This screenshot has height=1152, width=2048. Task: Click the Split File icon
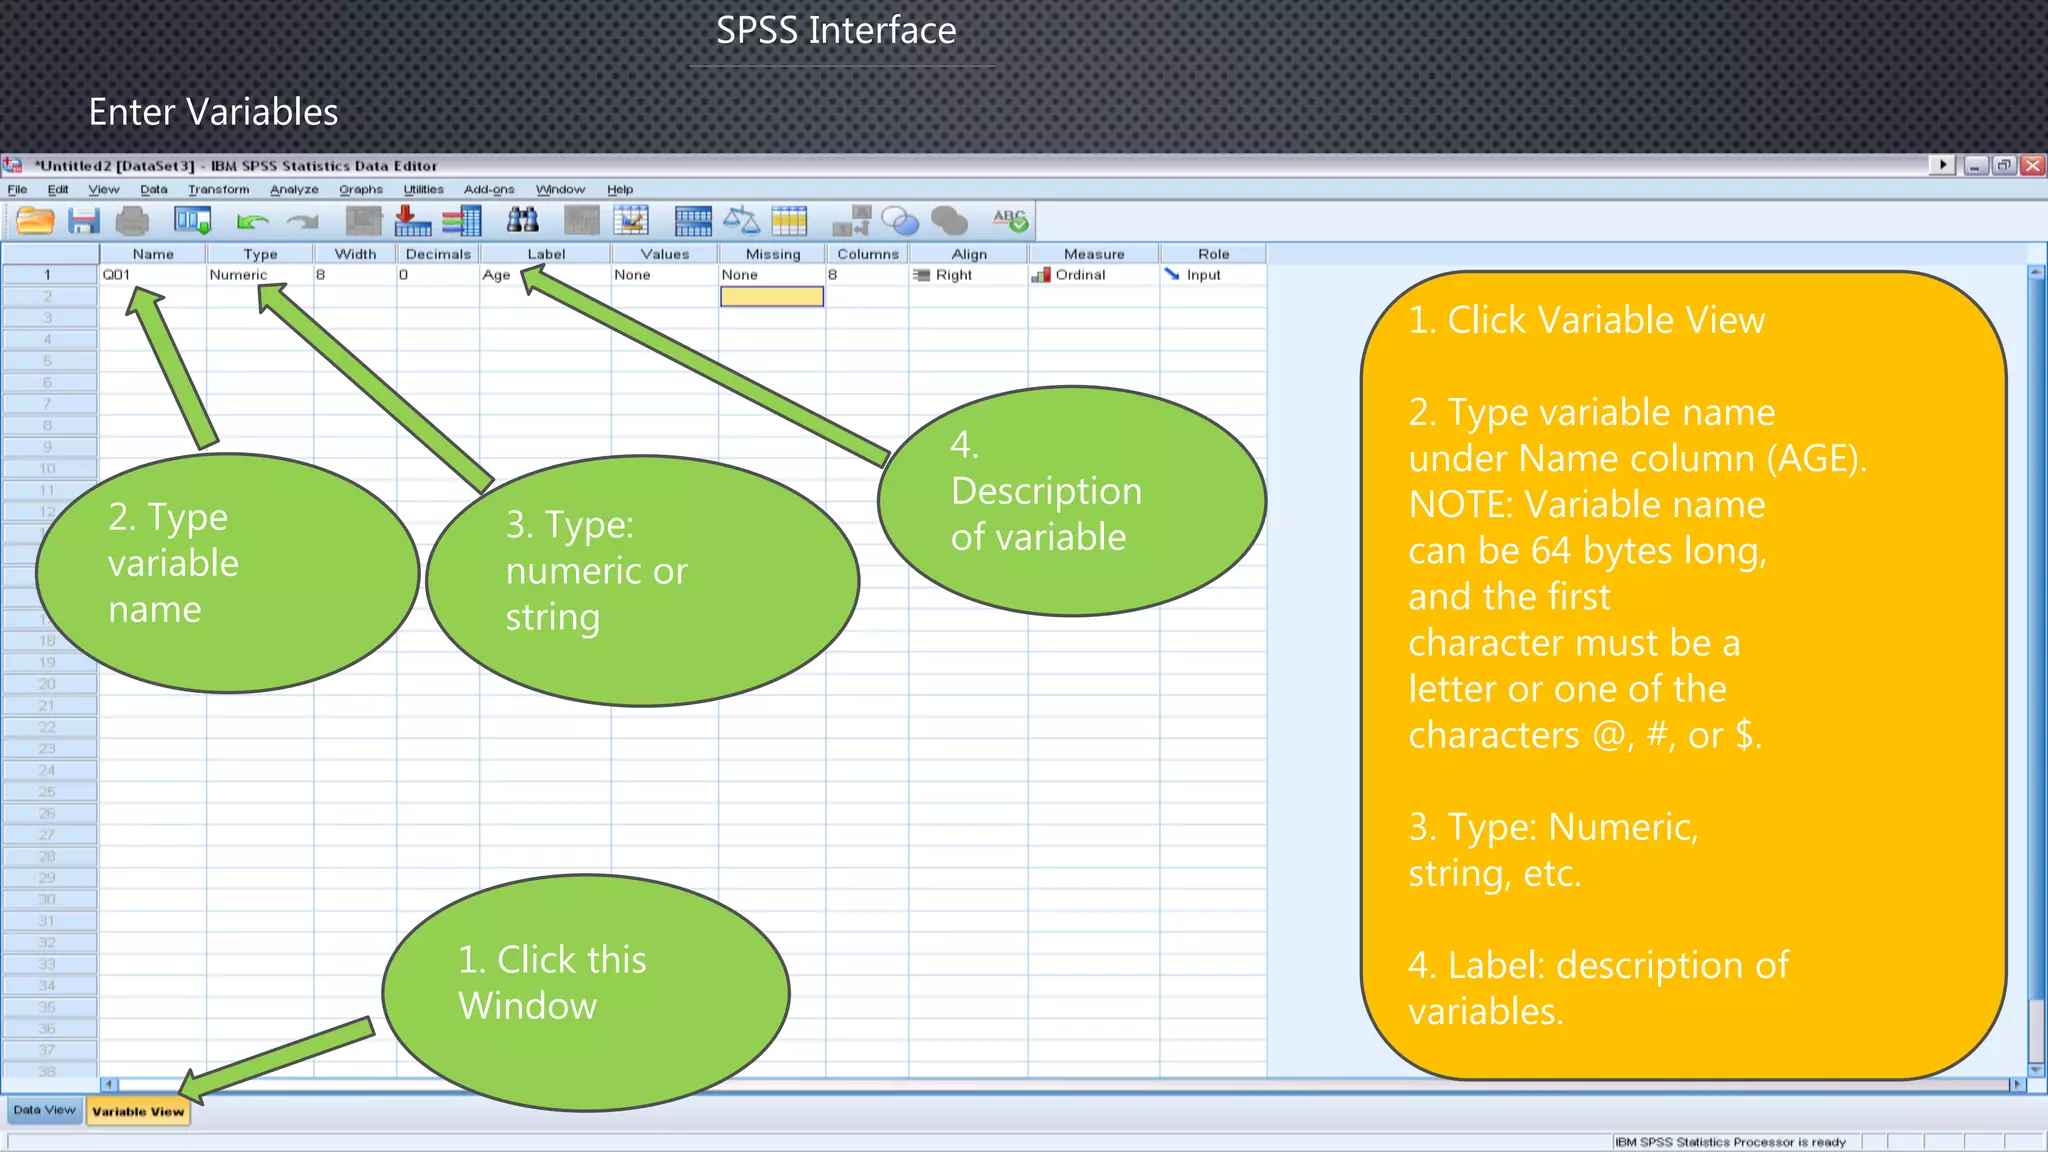(693, 220)
